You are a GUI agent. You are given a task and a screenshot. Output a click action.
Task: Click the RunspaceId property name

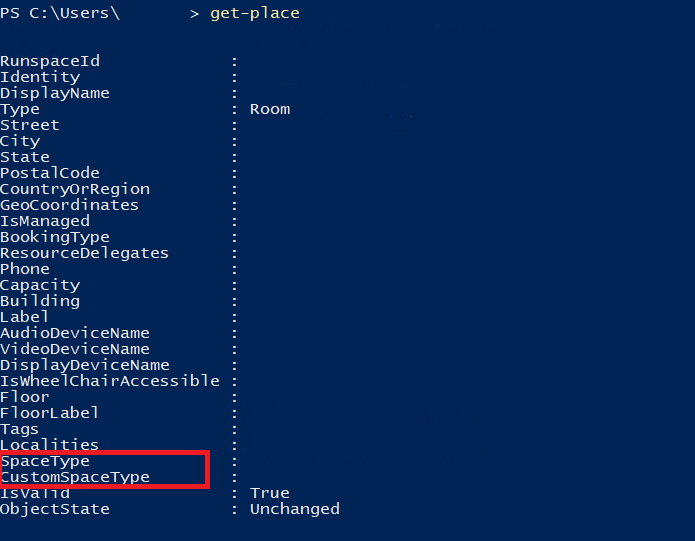[x=50, y=61]
